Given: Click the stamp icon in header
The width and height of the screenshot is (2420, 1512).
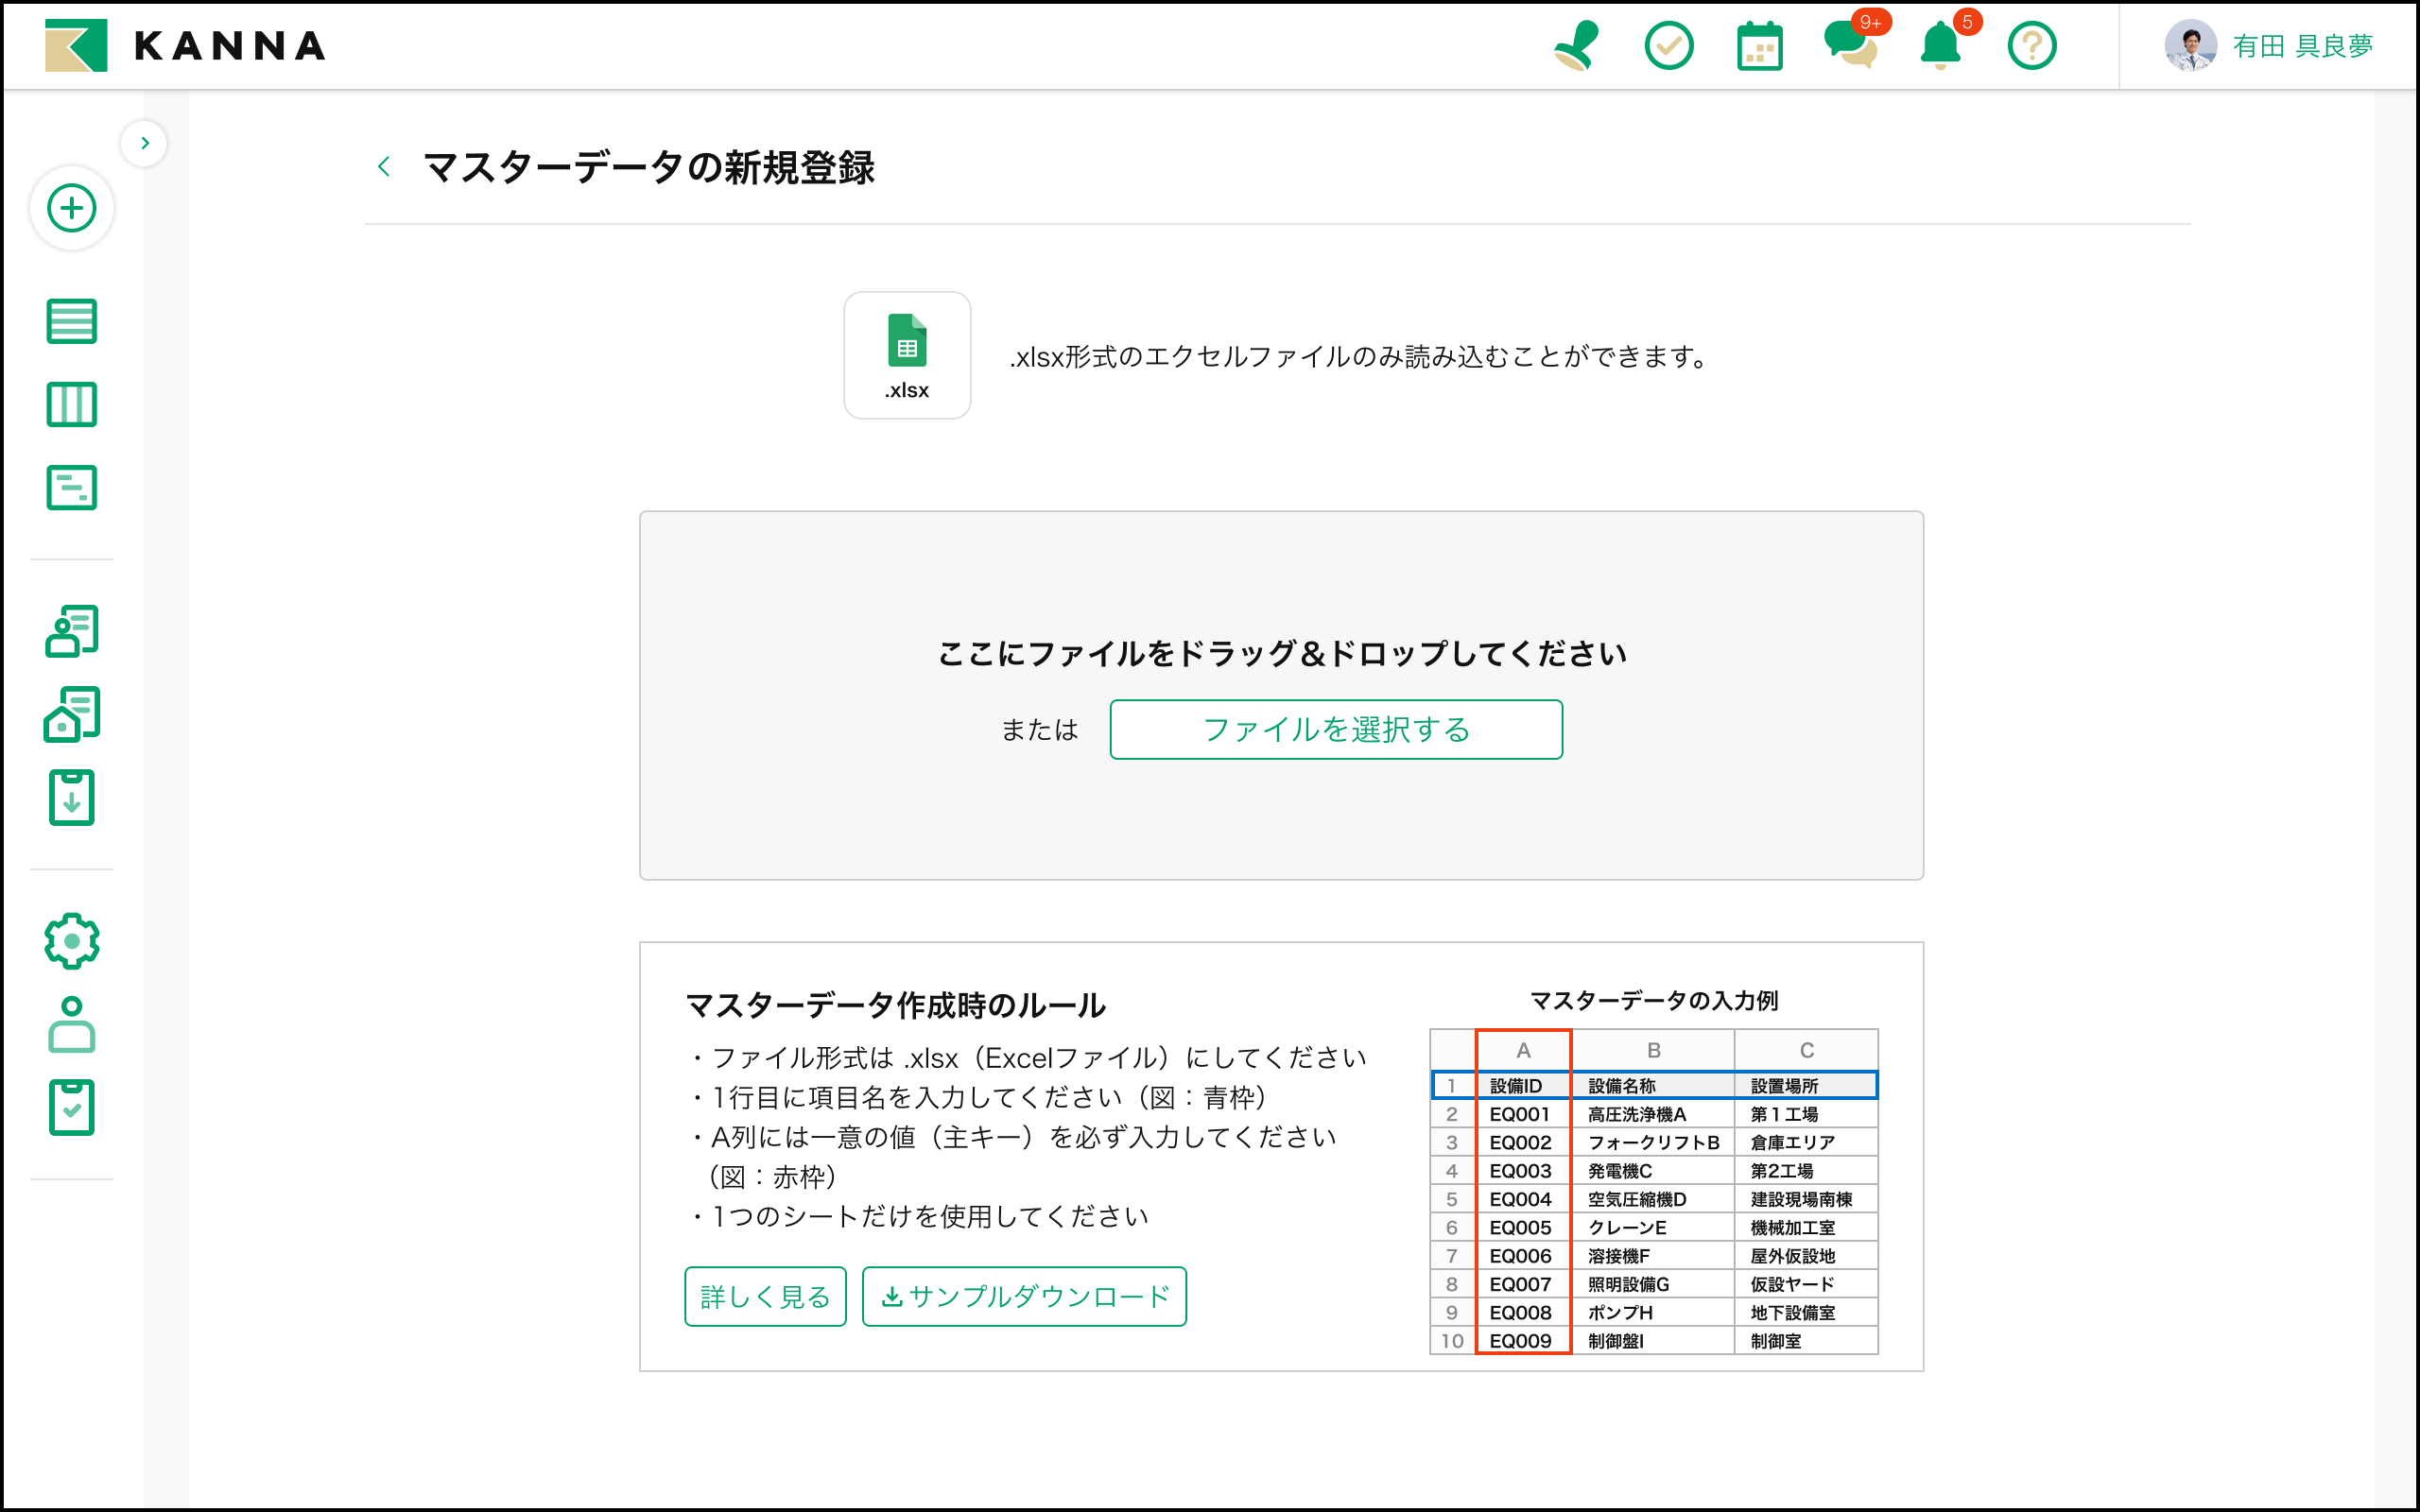Looking at the screenshot, I should (1577, 46).
